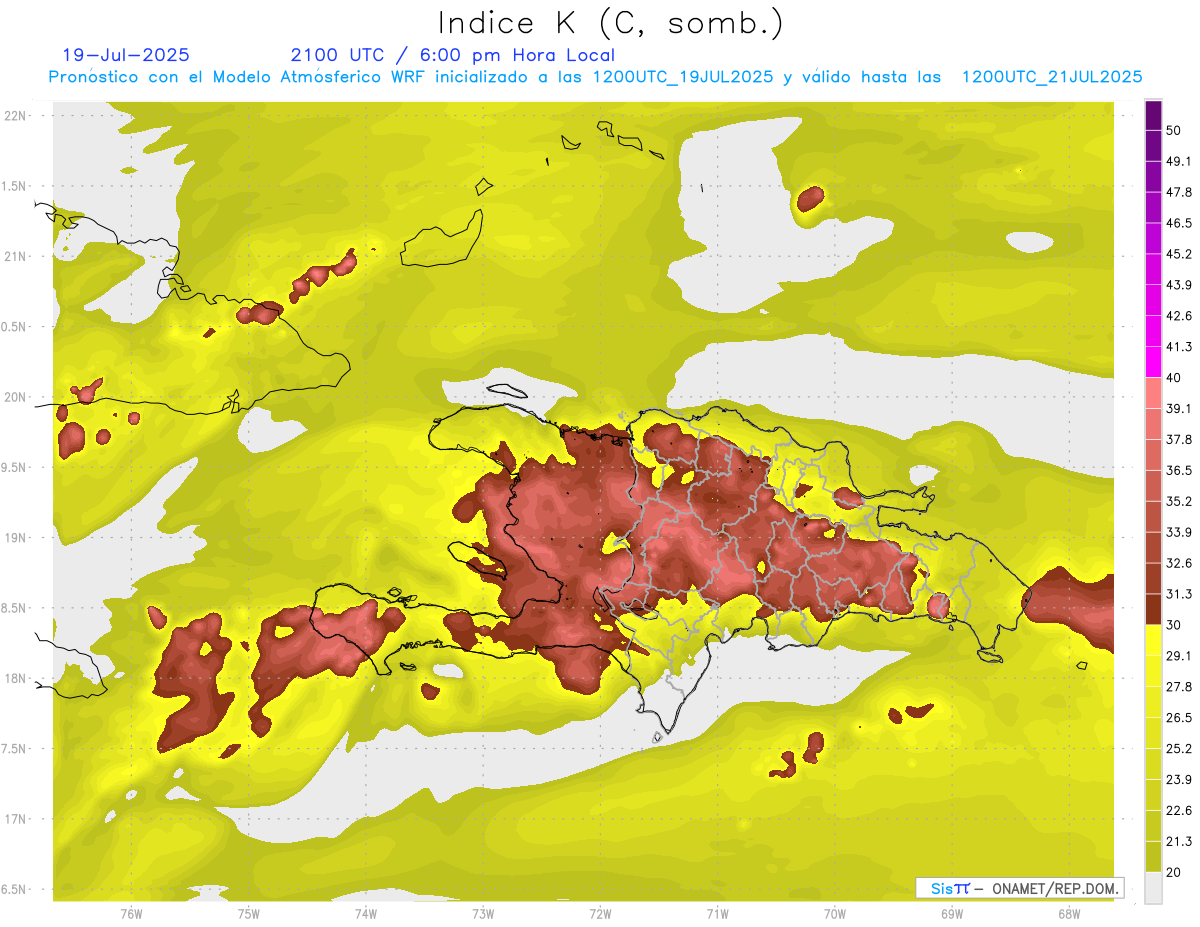Click the 19N latitude label
The height and width of the screenshot is (927, 1200).
(x=15, y=537)
